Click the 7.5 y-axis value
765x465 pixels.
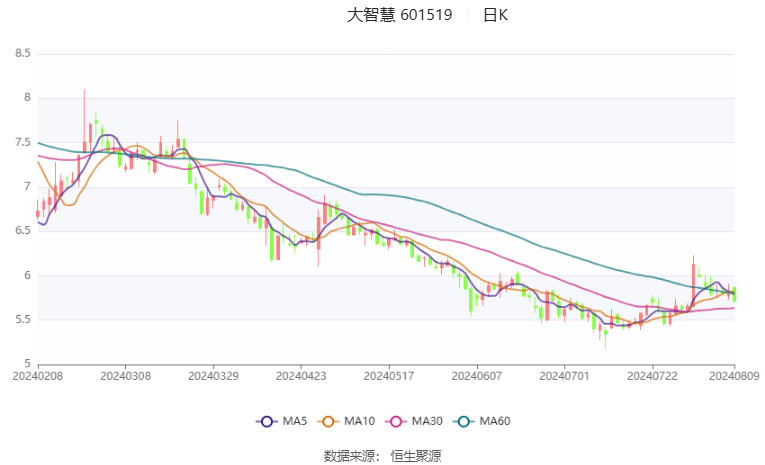pos(22,142)
